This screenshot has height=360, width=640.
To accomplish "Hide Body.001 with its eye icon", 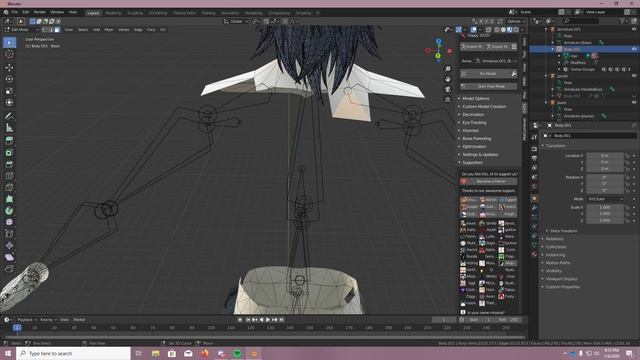I will [634, 49].
